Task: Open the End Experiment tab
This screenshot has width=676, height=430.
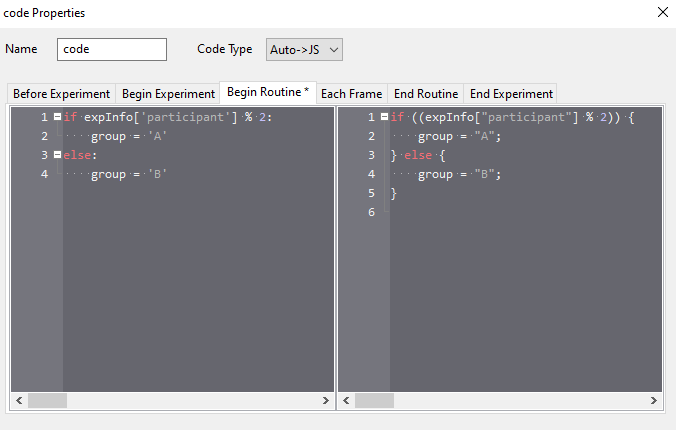Action: tap(511, 94)
